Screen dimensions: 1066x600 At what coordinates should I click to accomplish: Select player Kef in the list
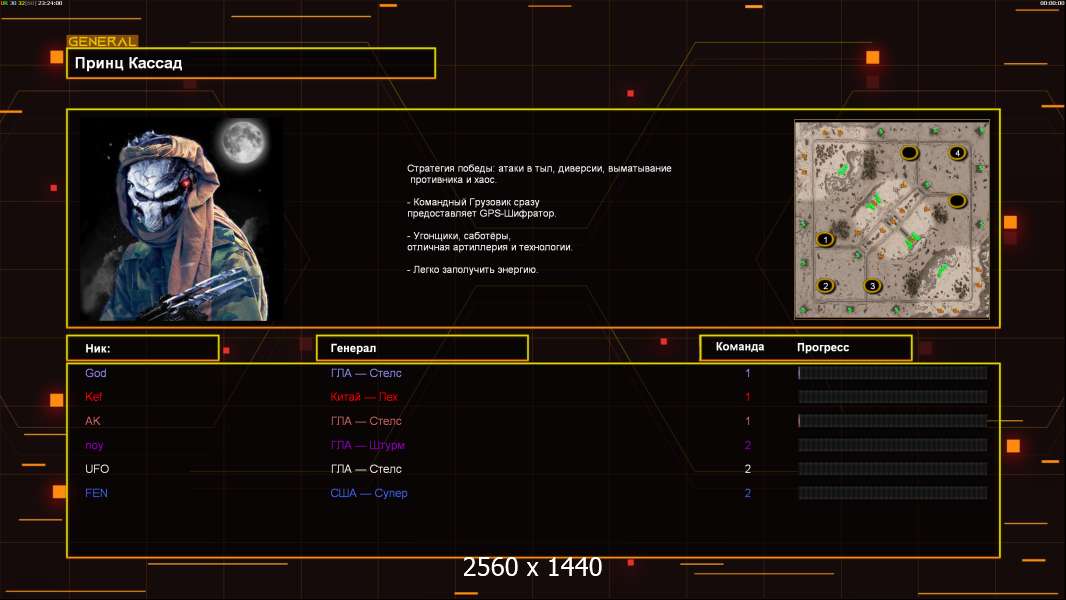pos(94,397)
